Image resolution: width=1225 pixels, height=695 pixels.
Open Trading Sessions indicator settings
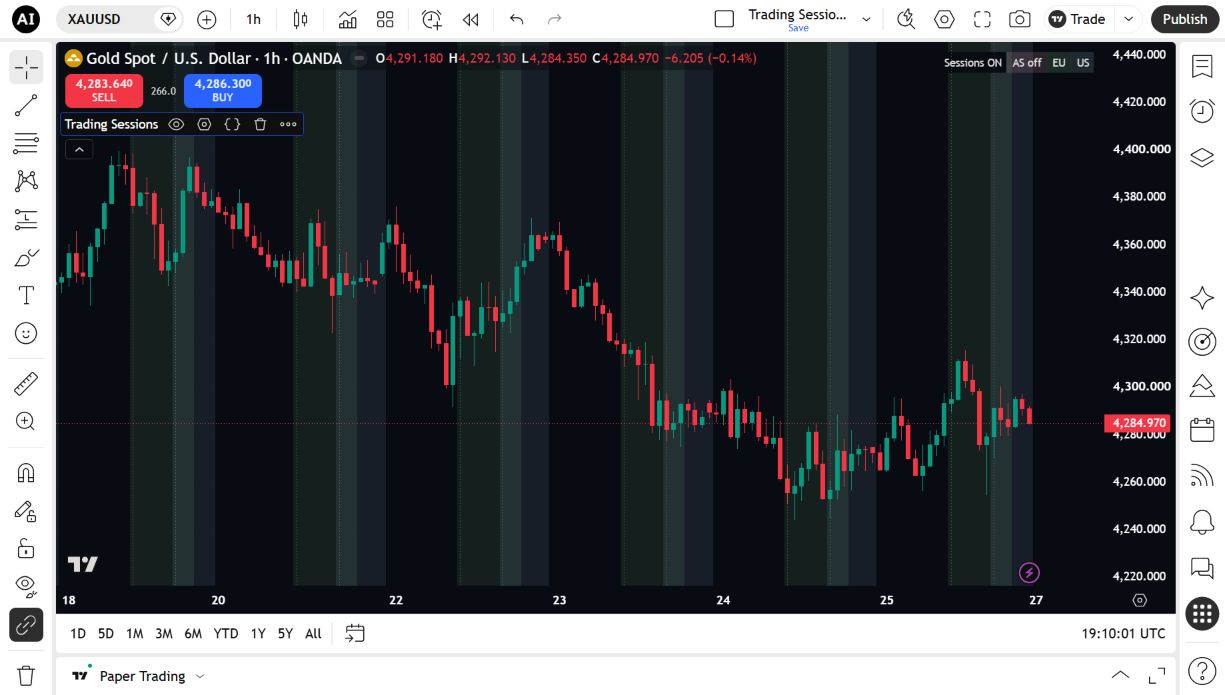pyautogui.click(x=205, y=124)
